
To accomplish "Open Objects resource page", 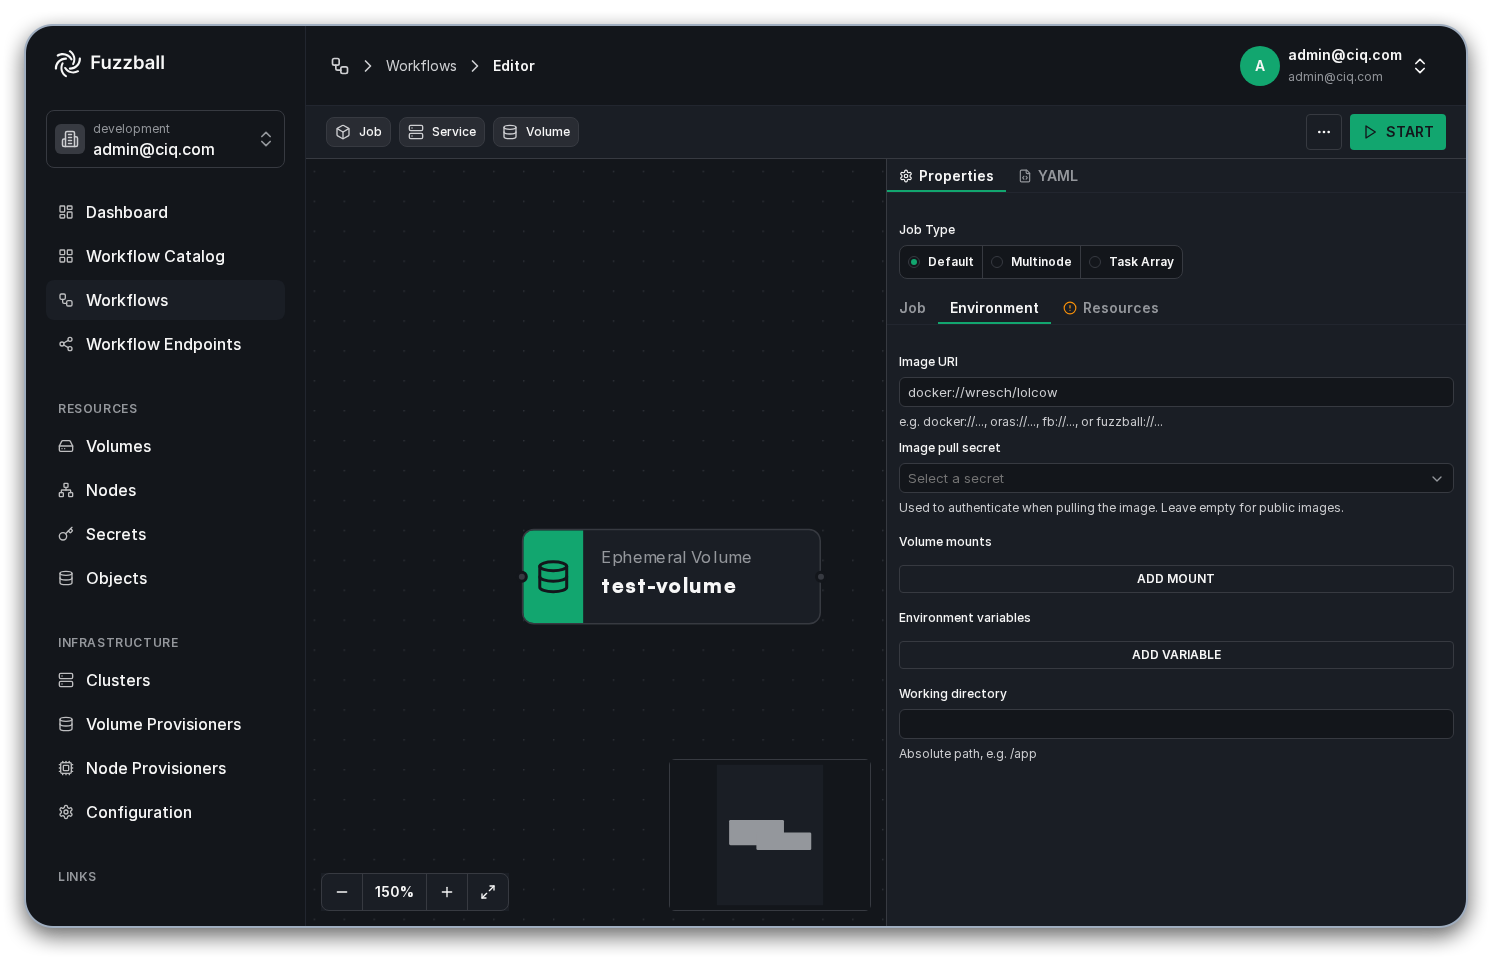I will (x=165, y=578).
